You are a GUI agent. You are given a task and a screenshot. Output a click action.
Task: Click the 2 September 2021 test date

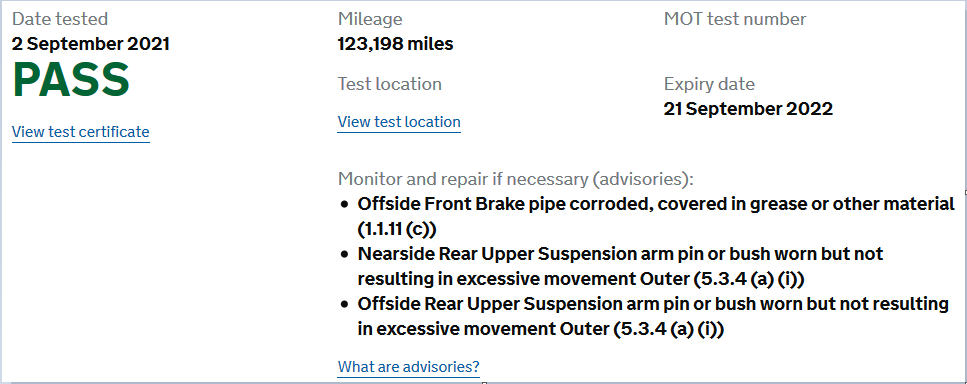(x=91, y=44)
